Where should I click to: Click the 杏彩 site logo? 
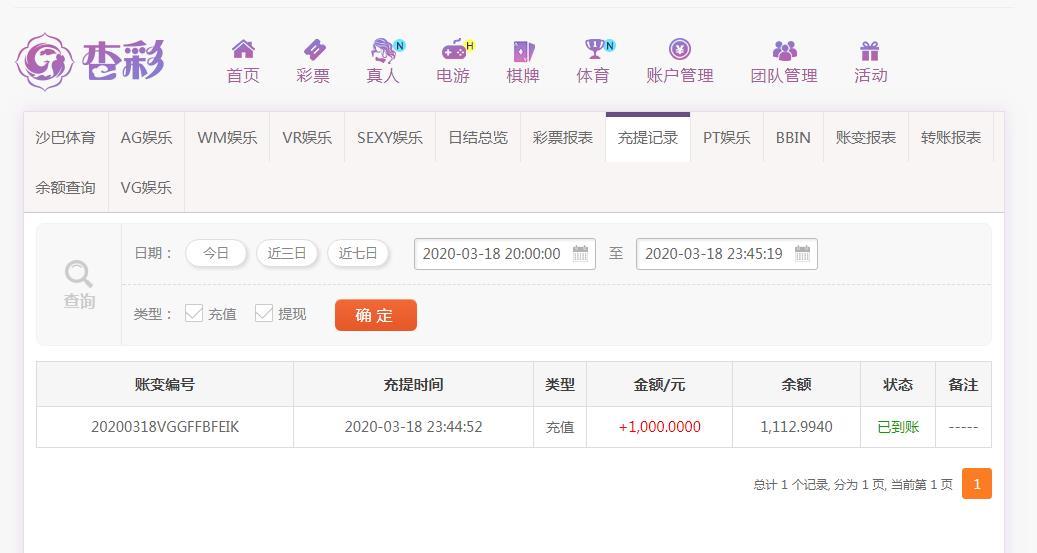click(x=90, y=62)
